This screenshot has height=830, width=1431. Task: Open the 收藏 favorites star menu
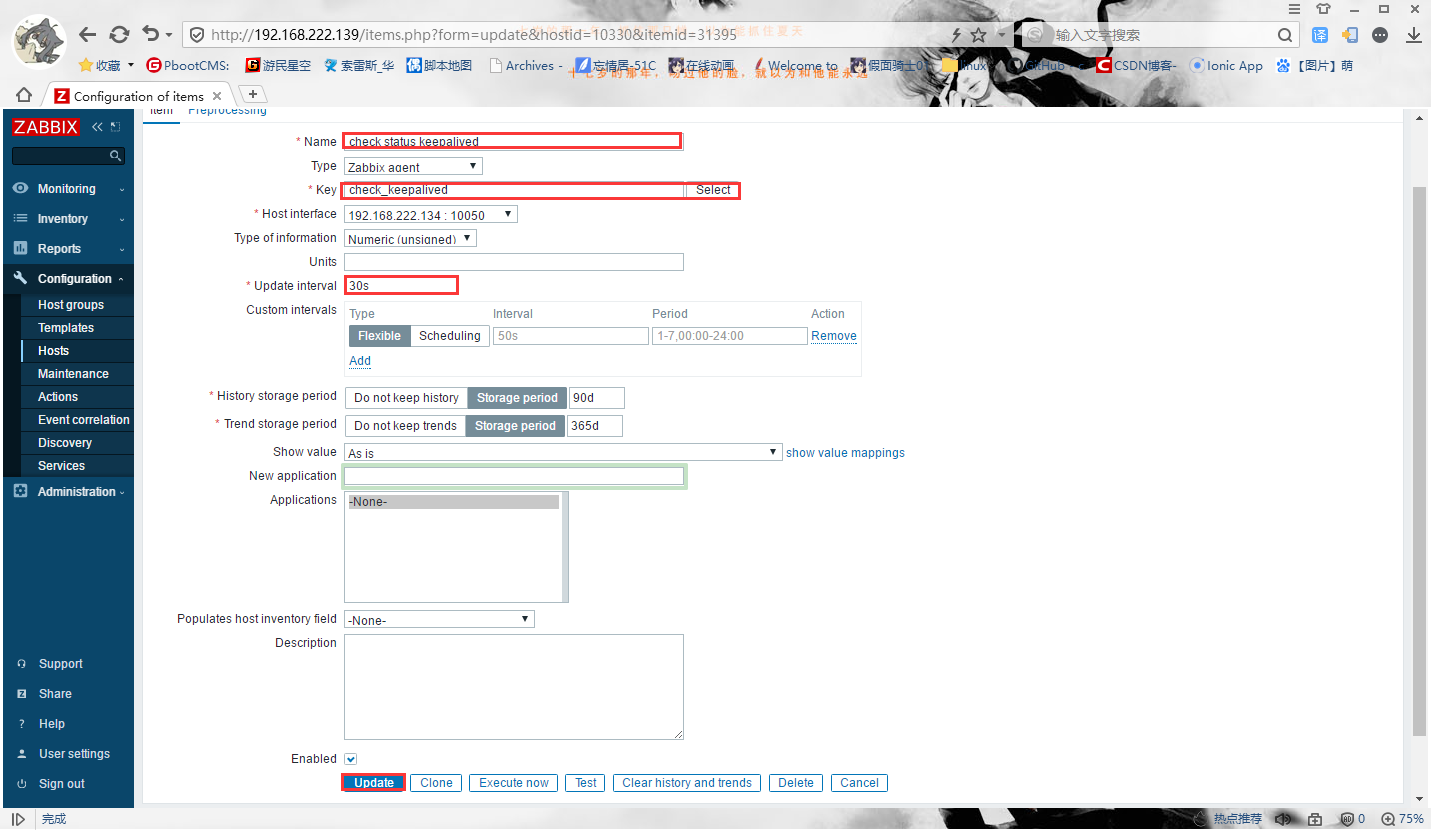point(107,65)
